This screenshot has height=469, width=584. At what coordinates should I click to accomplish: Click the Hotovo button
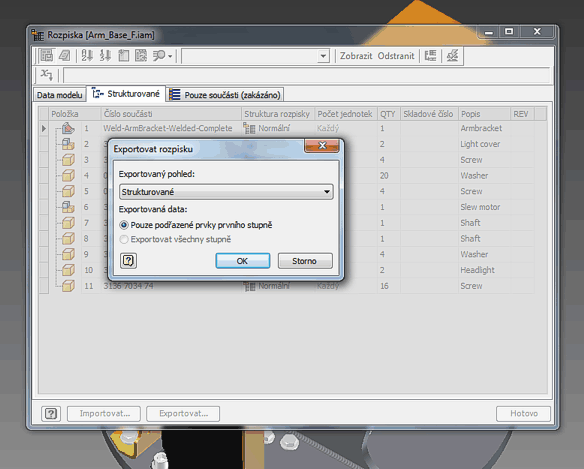point(523,413)
